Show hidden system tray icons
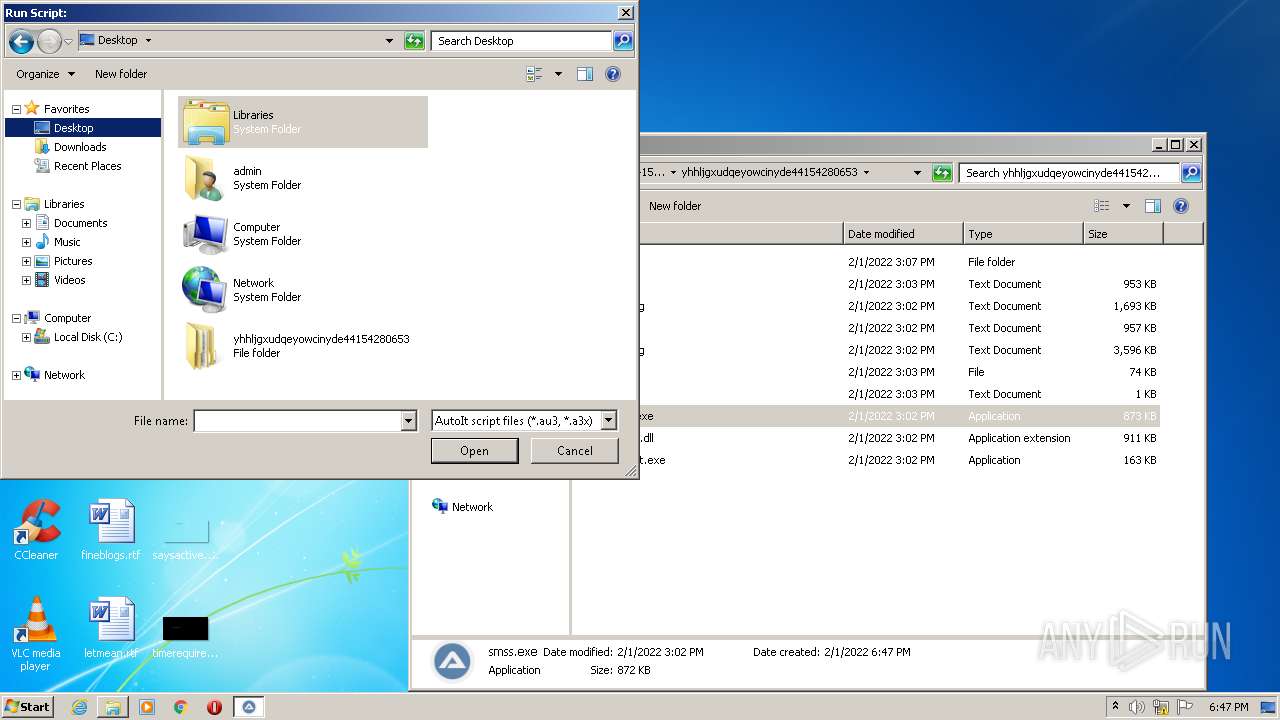Screen dimensions: 1280x720 click(1115, 707)
